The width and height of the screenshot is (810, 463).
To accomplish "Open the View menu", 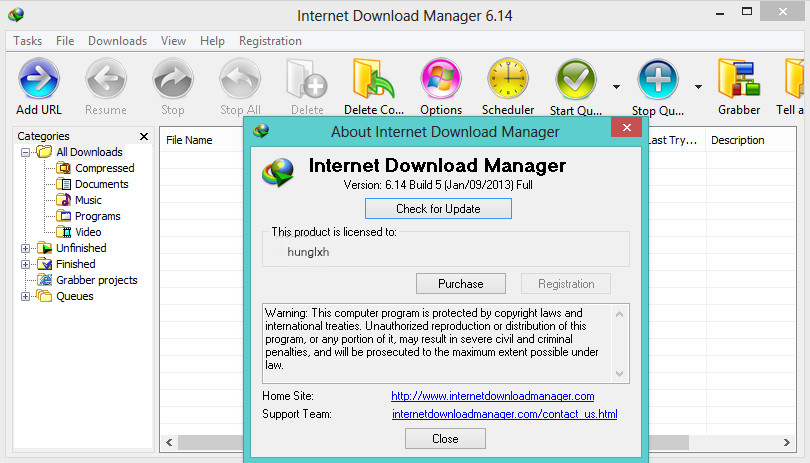I will point(173,41).
